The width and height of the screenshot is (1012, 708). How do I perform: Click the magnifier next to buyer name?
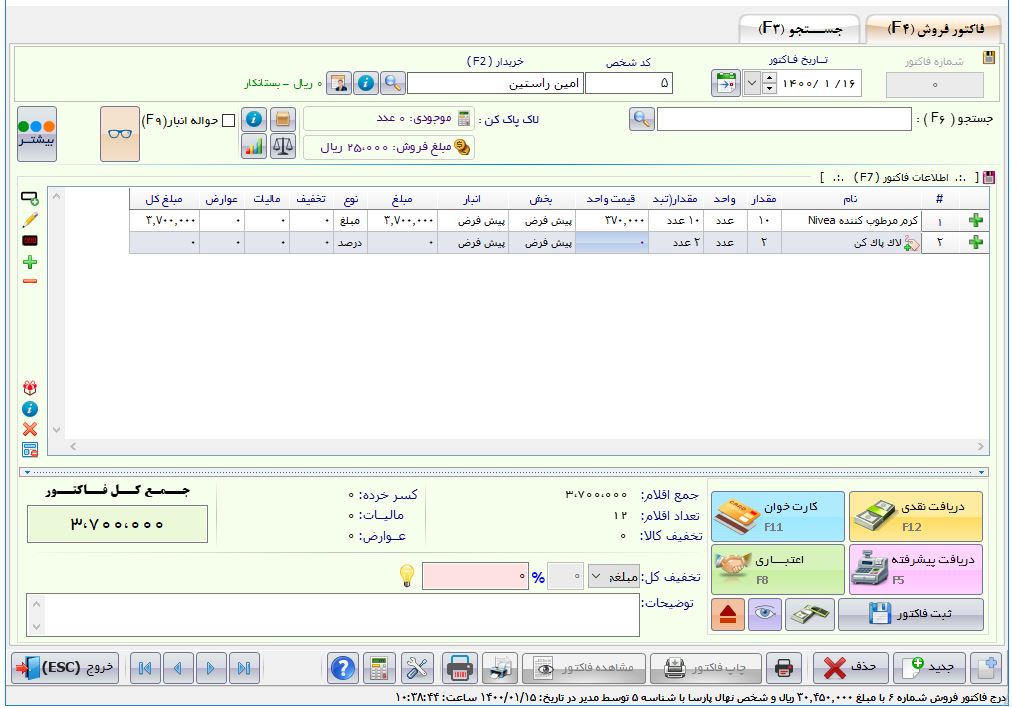pyautogui.click(x=393, y=83)
